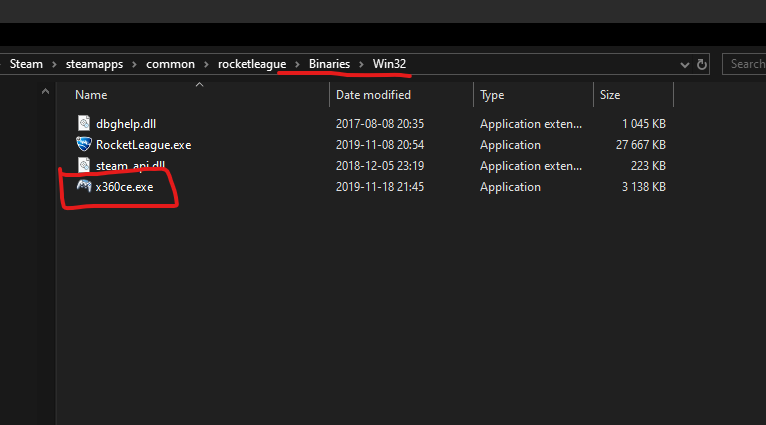Select the RocketLeague.exe file name
The height and width of the screenshot is (425, 766).
(144, 145)
